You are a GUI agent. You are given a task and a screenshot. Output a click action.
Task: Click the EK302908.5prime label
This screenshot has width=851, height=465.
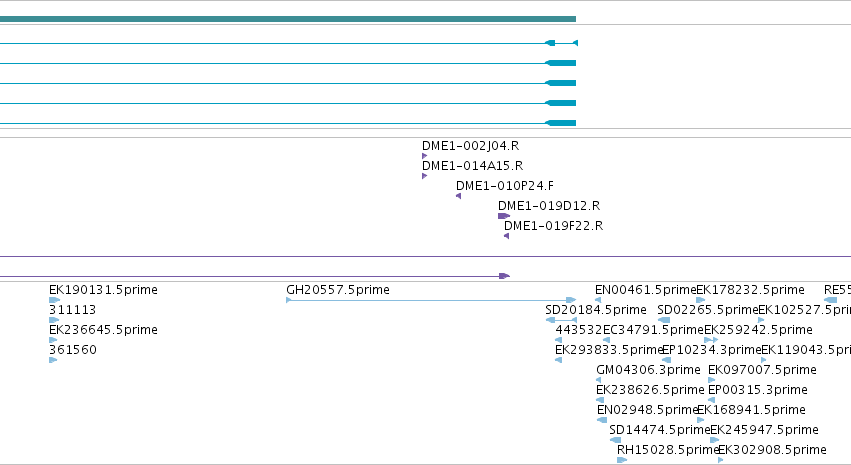click(772, 451)
